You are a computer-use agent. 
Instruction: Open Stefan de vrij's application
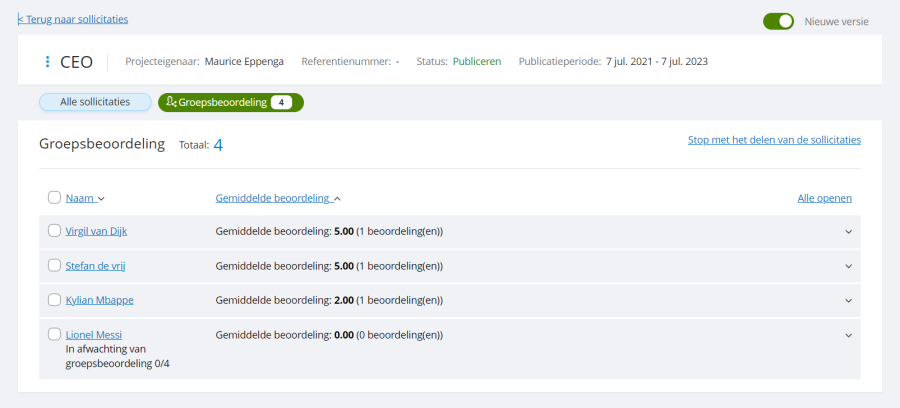(x=95, y=266)
